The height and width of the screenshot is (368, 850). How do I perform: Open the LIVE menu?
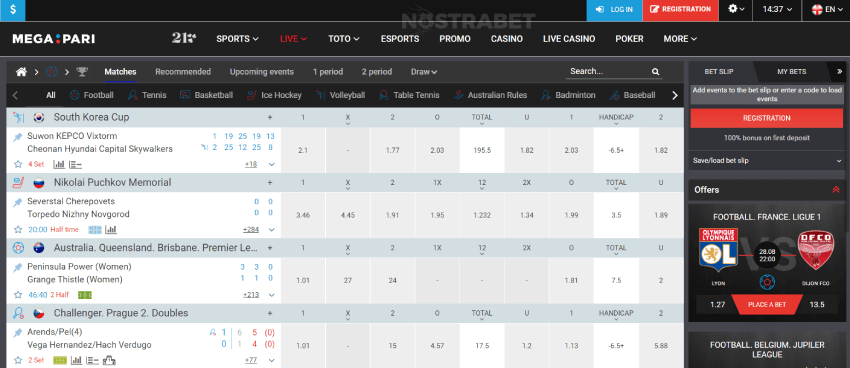point(293,39)
